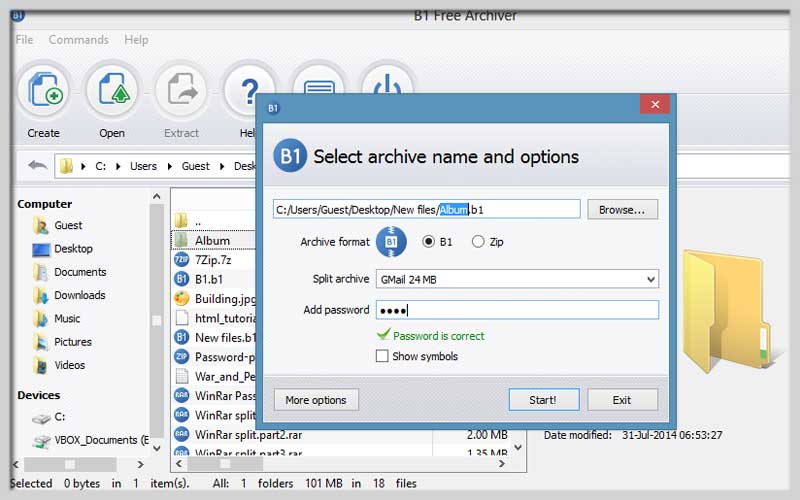Open Pictures in Computer sidebar
The width and height of the screenshot is (800, 500).
72,342
